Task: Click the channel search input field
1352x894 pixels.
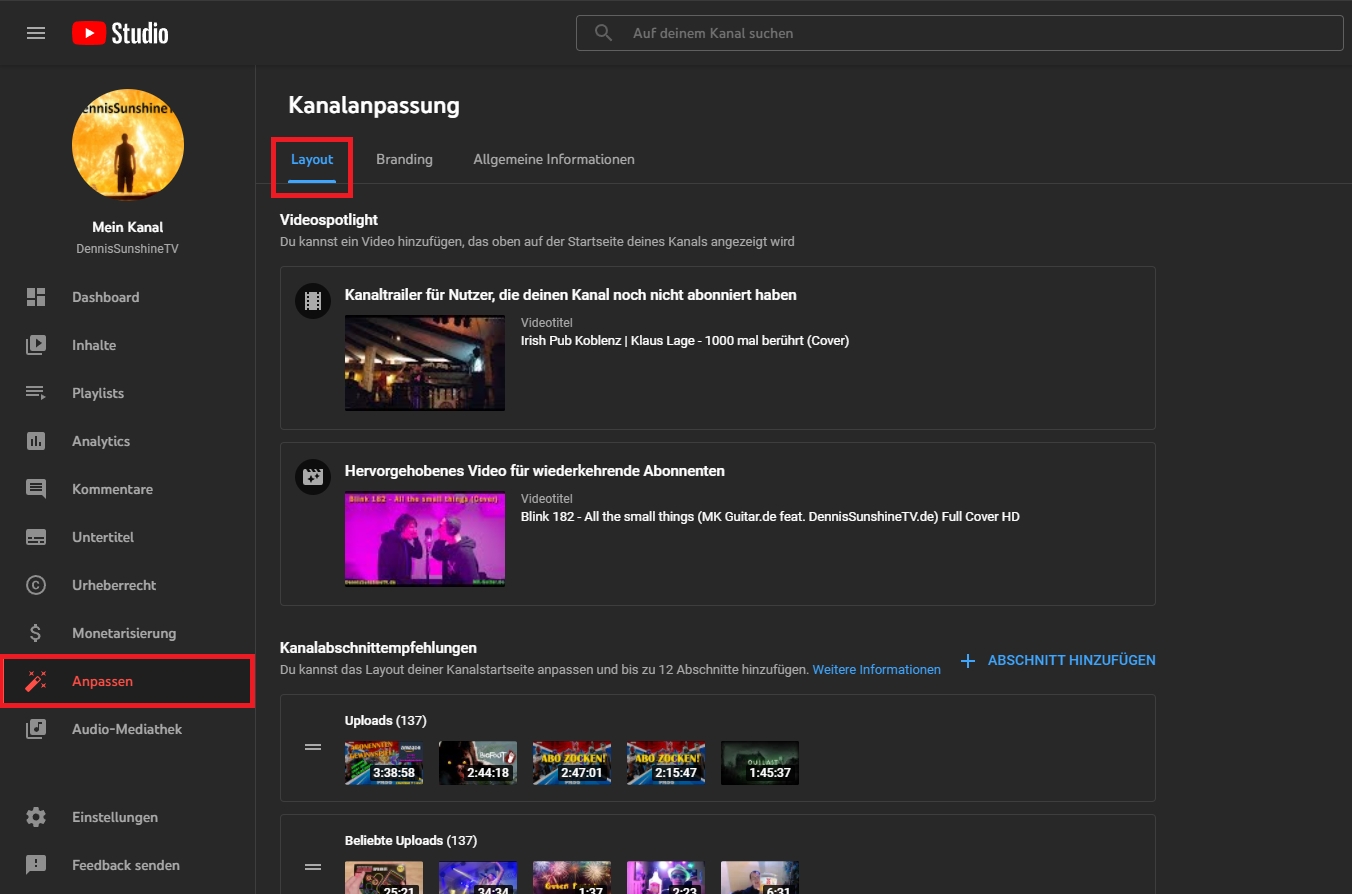Action: point(960,33)
